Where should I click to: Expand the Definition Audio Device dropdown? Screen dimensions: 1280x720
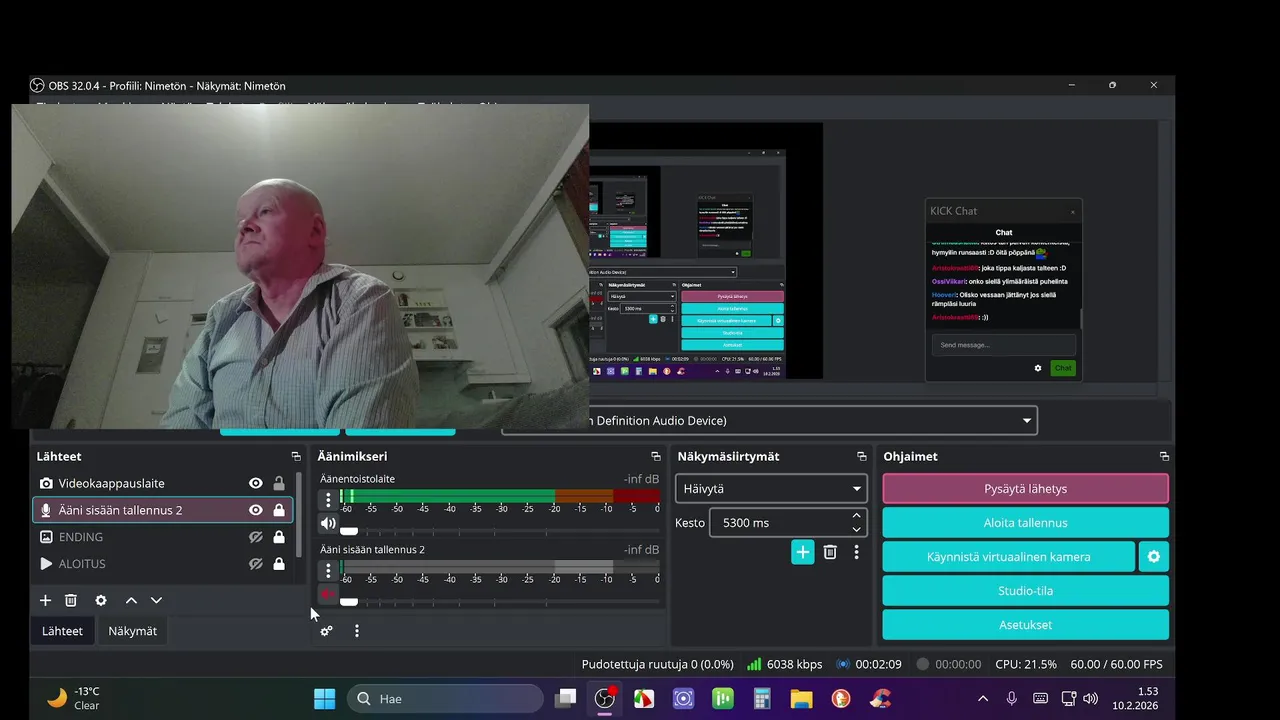(769, 421)
